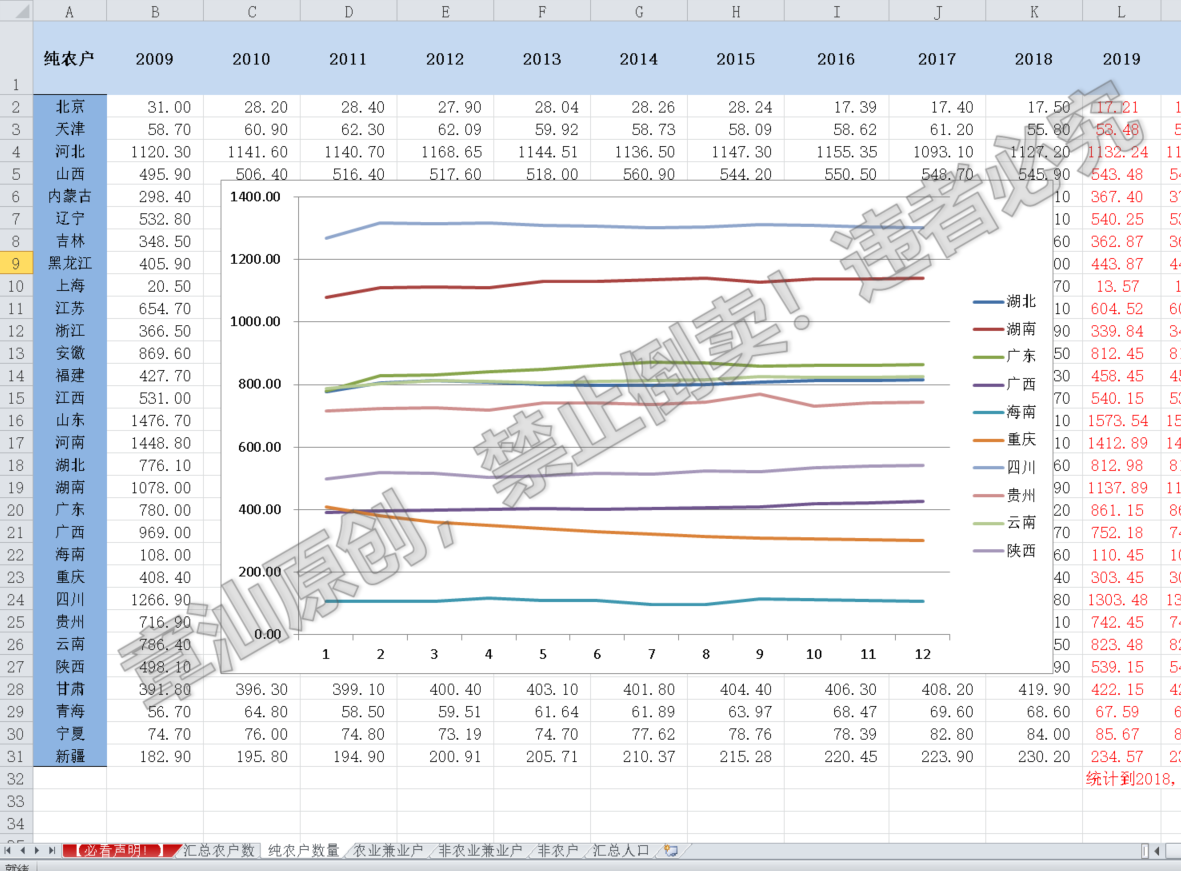This screenshot has width=1181, height=871.
Task: Select the 湖南 legend entry in chart
Action: [1005, 329]
